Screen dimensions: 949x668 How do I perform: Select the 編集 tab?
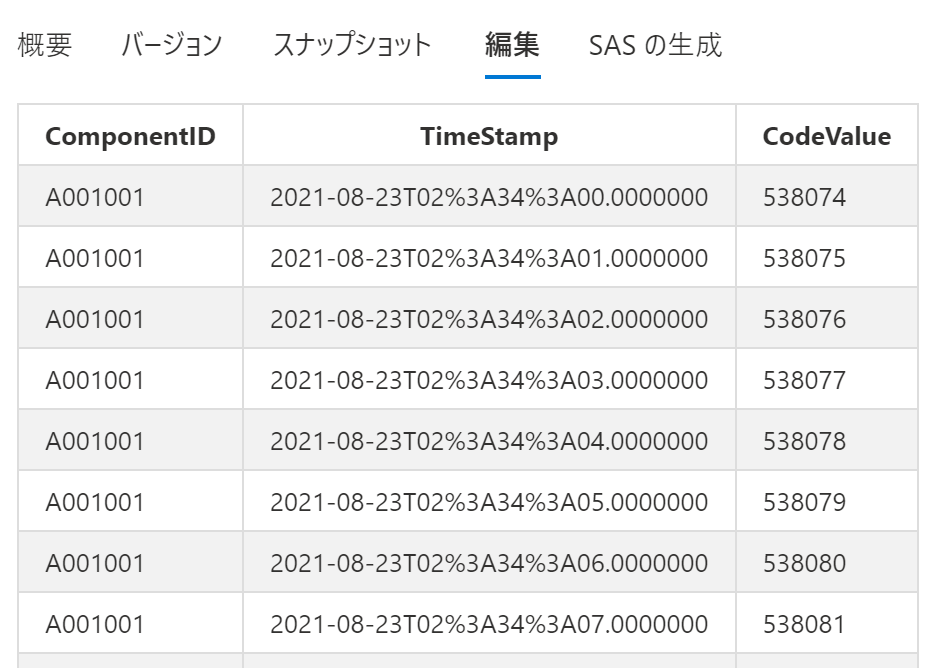[512, 45]
